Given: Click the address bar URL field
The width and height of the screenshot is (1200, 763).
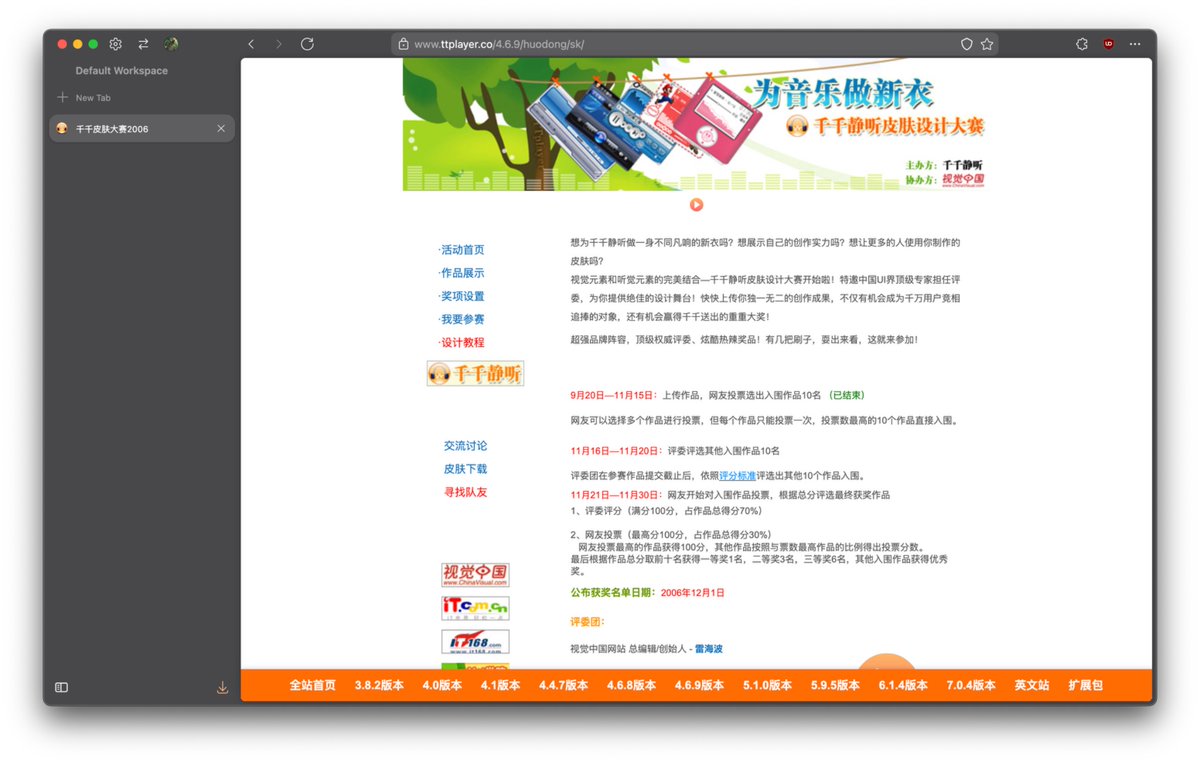Looking at the screenshot, I should point(695,44).
